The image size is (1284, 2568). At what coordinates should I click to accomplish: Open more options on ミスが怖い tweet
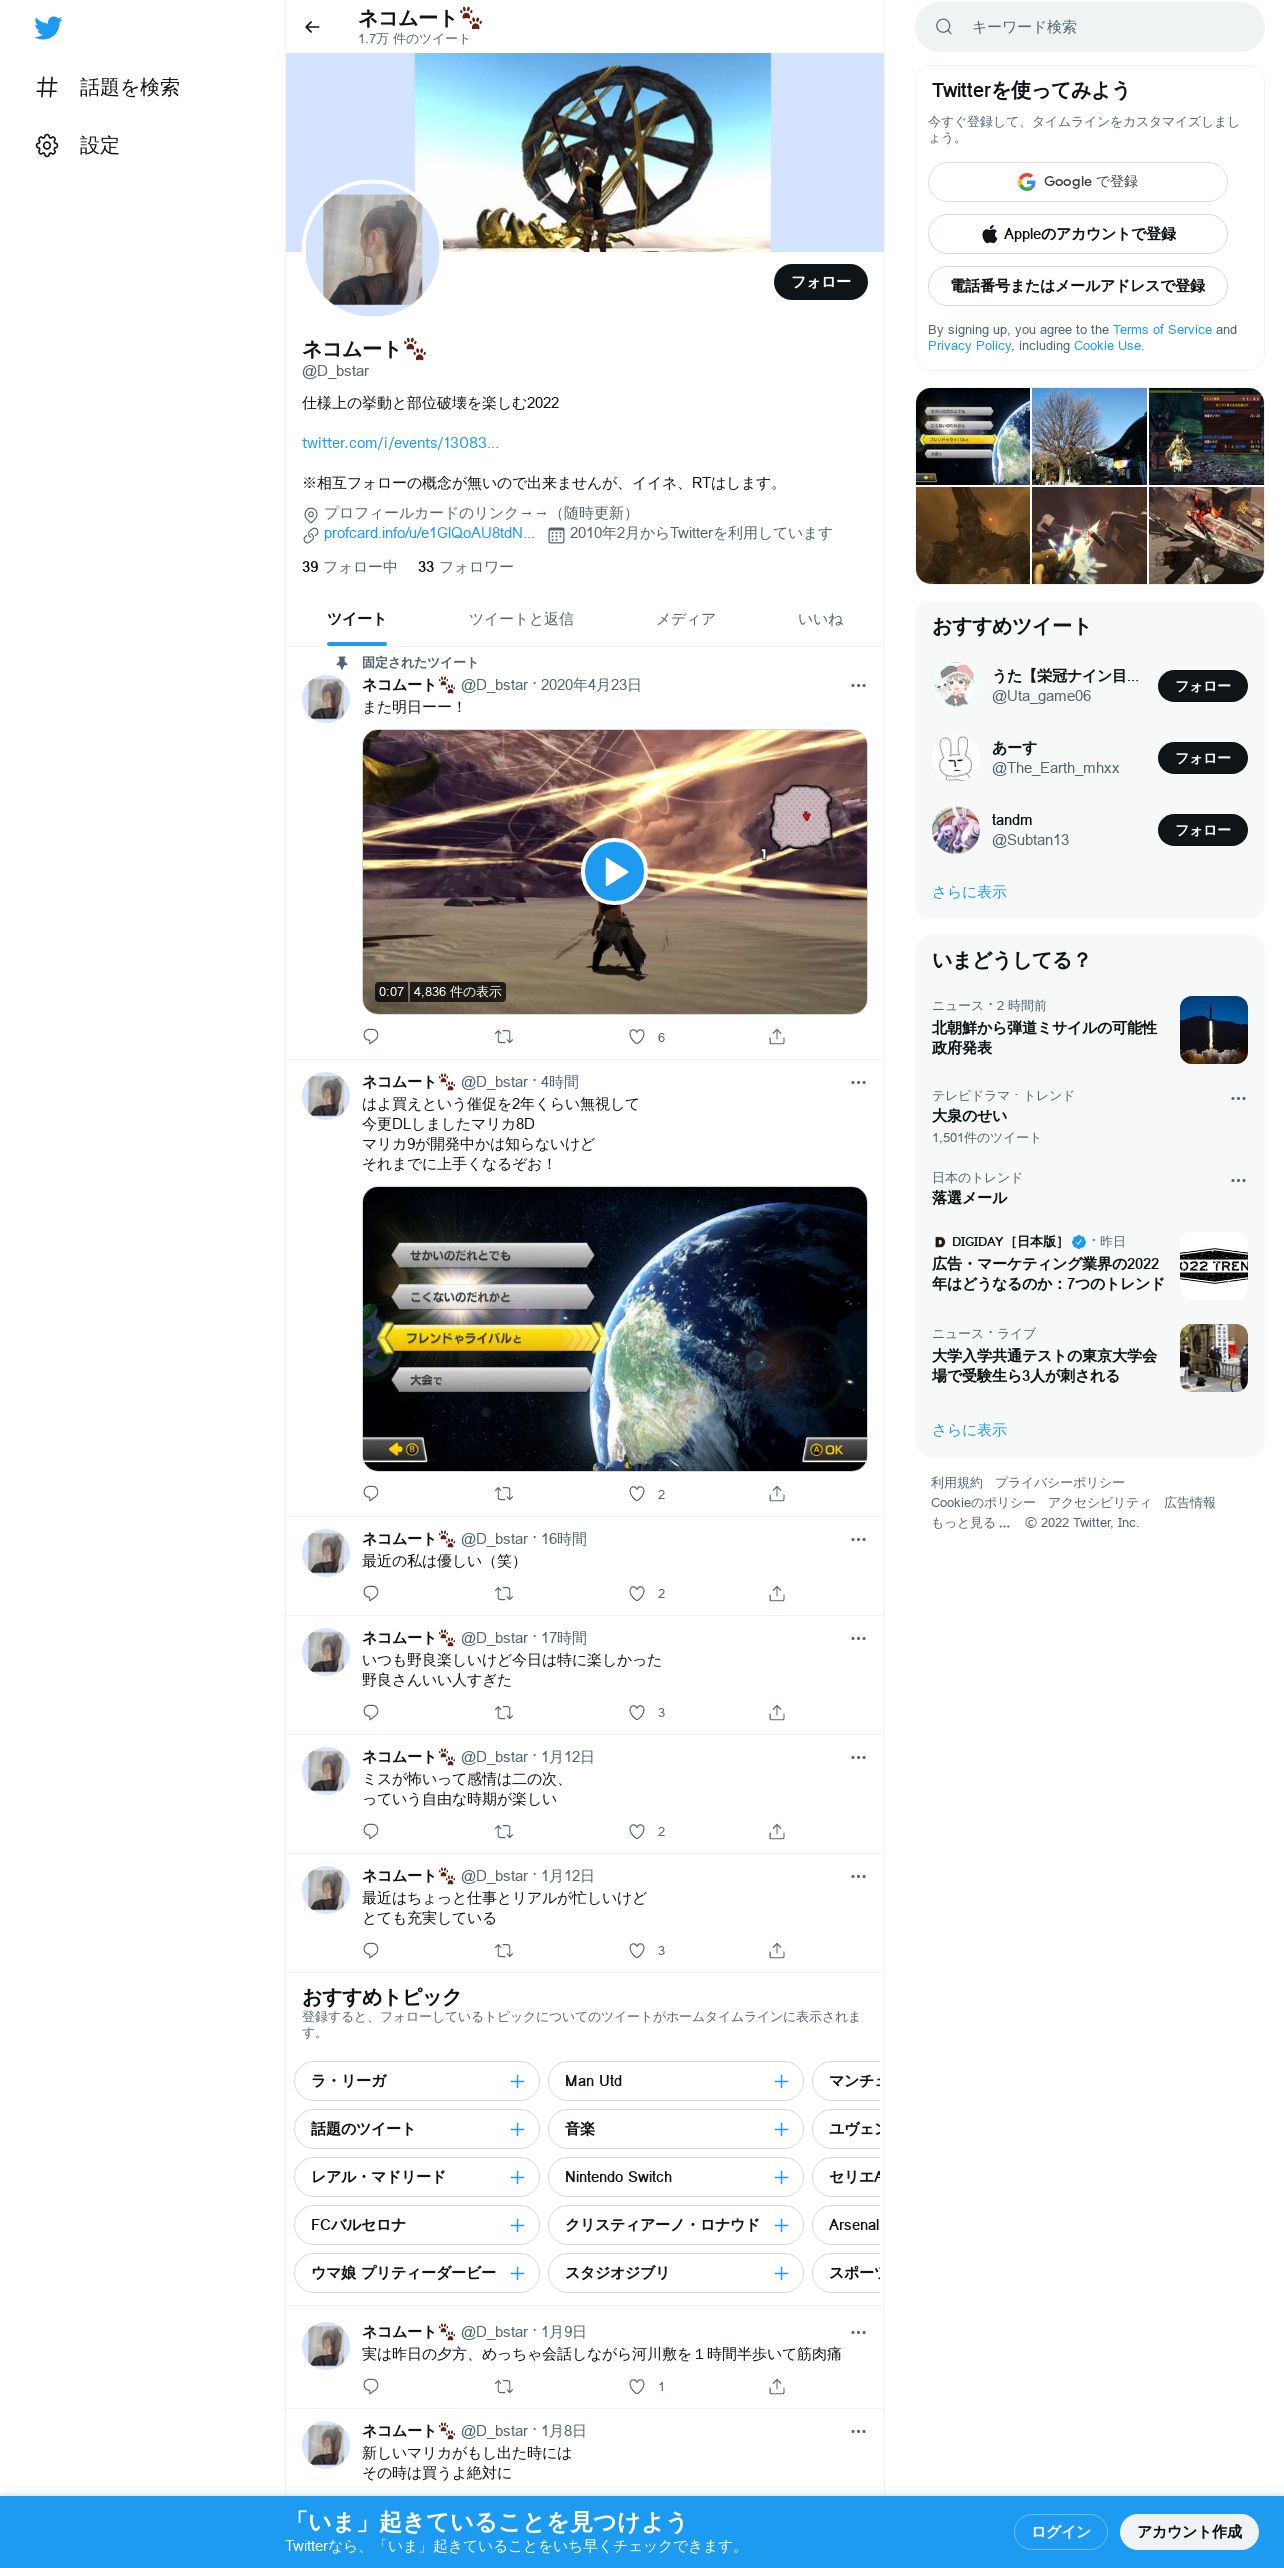pyautogui.click(x=858, y=1757)
